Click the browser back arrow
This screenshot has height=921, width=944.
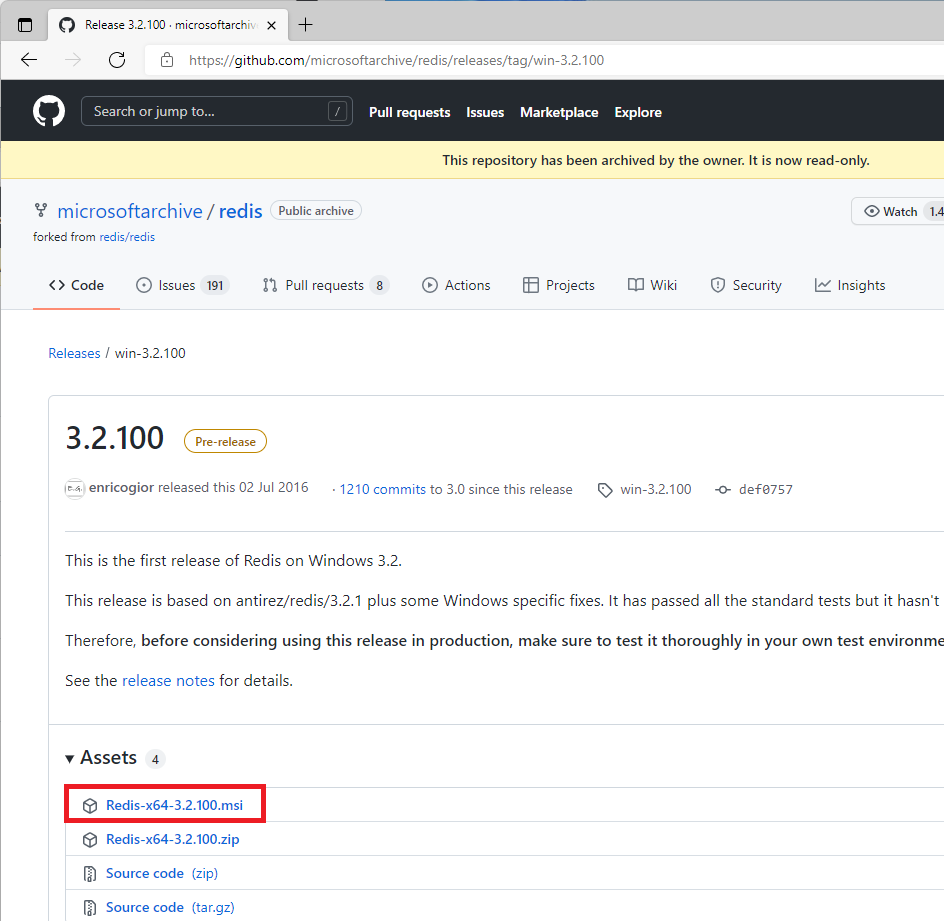click(29, 60)
